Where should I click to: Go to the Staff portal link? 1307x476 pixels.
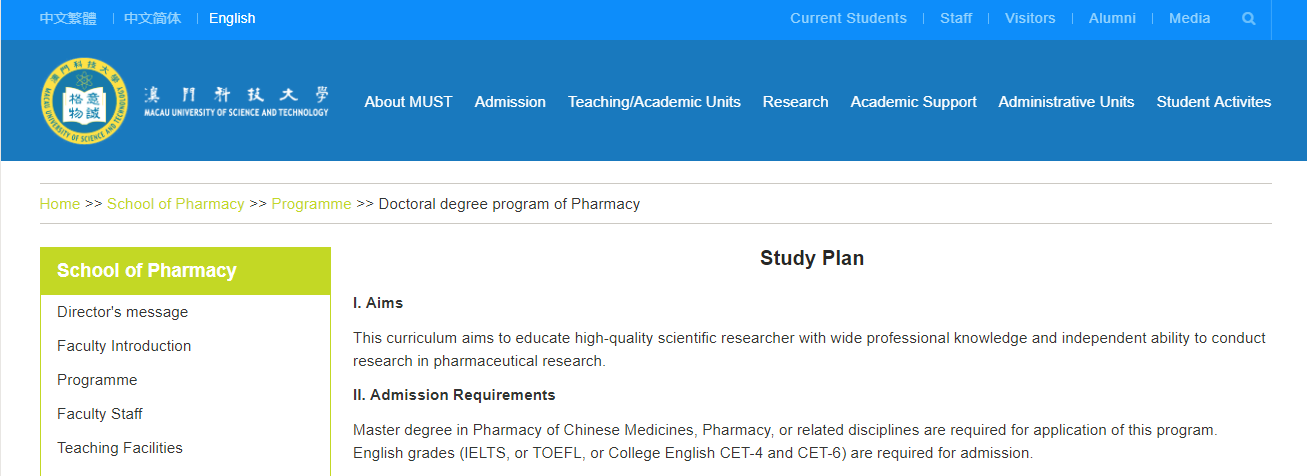956,18
